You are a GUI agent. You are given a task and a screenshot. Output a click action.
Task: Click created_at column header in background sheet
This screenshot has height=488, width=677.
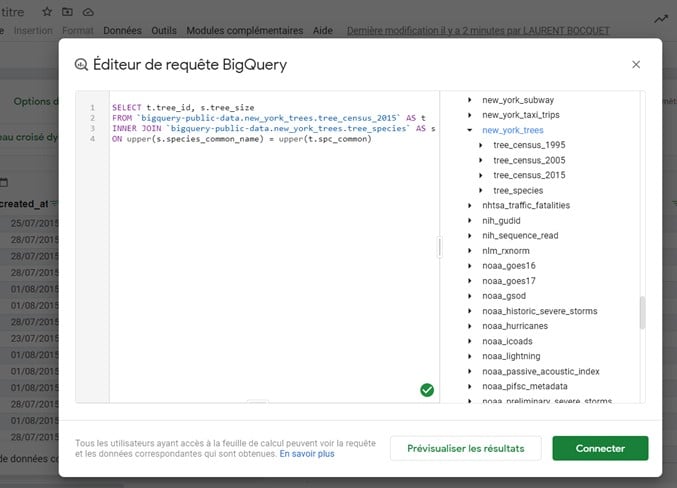click(x=25, y=204)
